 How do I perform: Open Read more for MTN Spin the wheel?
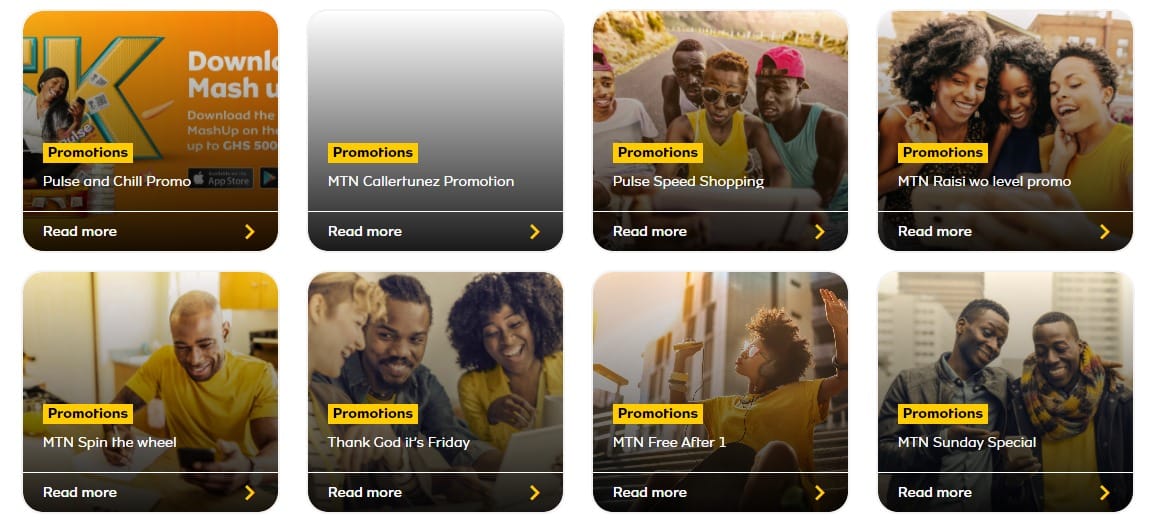tap(79, 492)
